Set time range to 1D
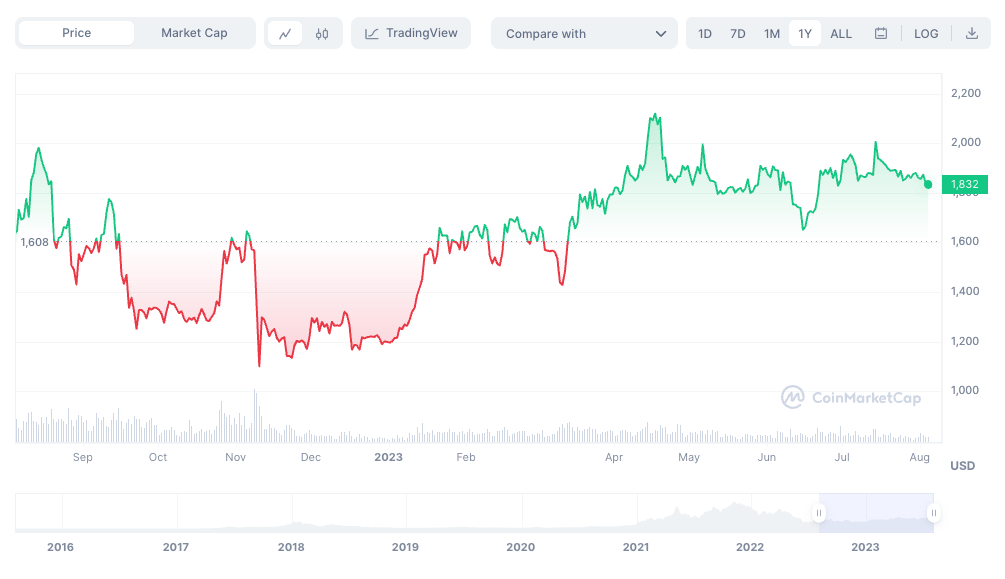This screenshot has width=1005, height=579. [705, 33]
